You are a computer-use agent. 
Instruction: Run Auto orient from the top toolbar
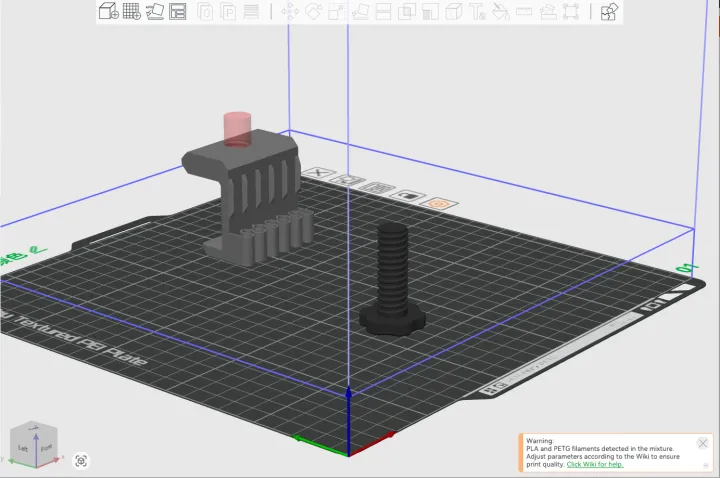coord(155,11)
